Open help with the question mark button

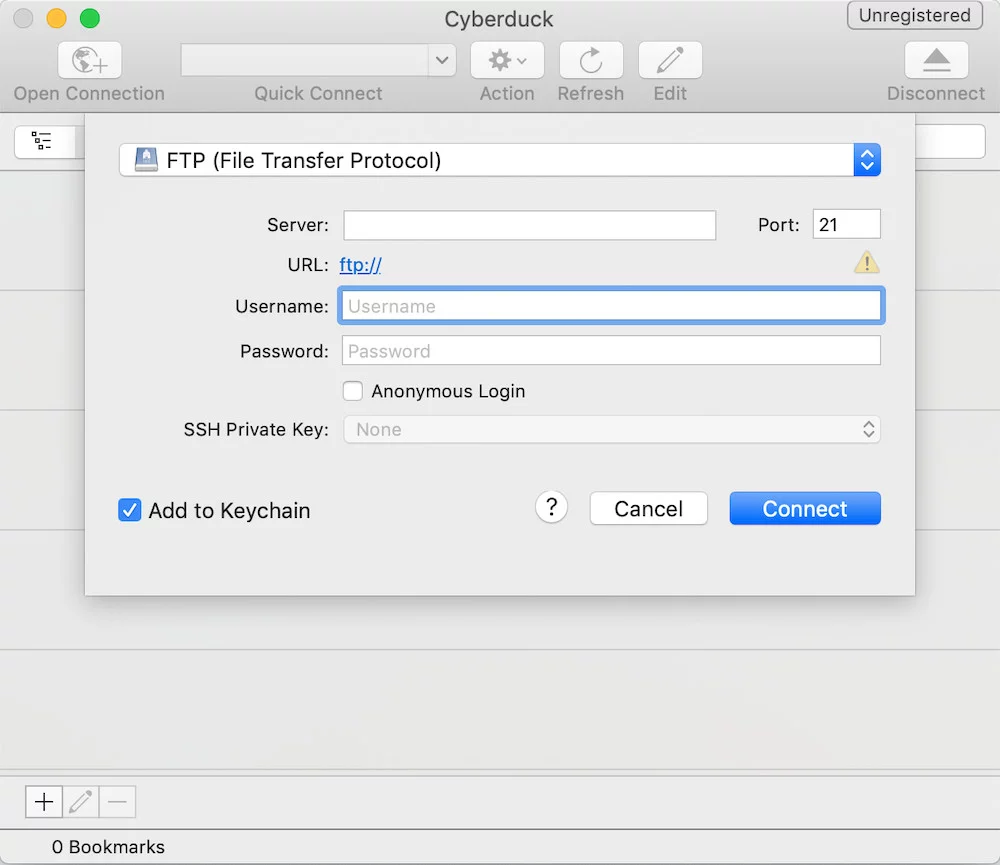(552, 508)
